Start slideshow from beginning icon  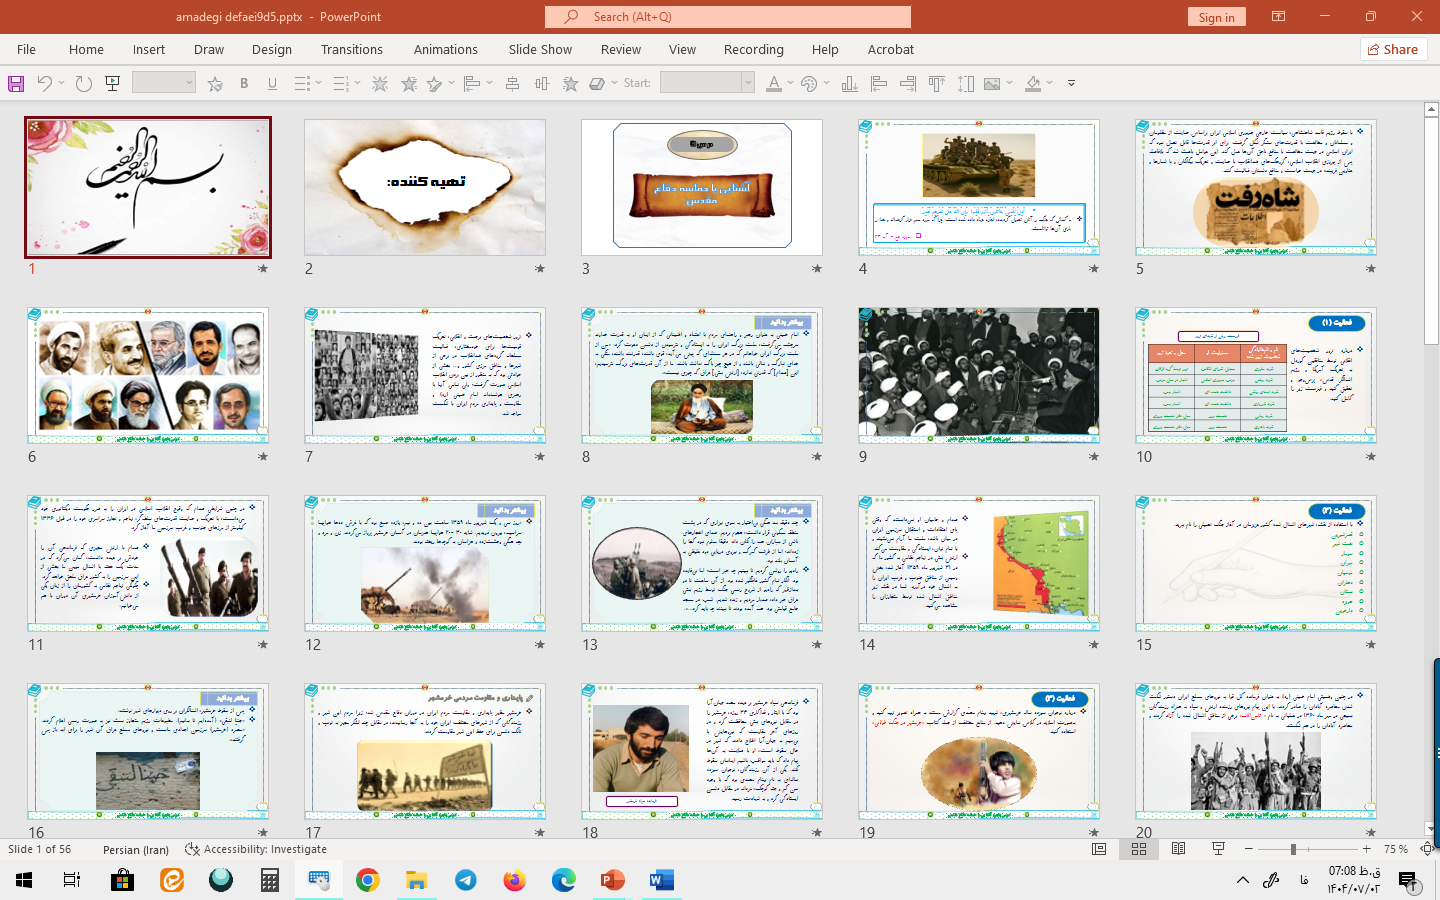point(113,84)
